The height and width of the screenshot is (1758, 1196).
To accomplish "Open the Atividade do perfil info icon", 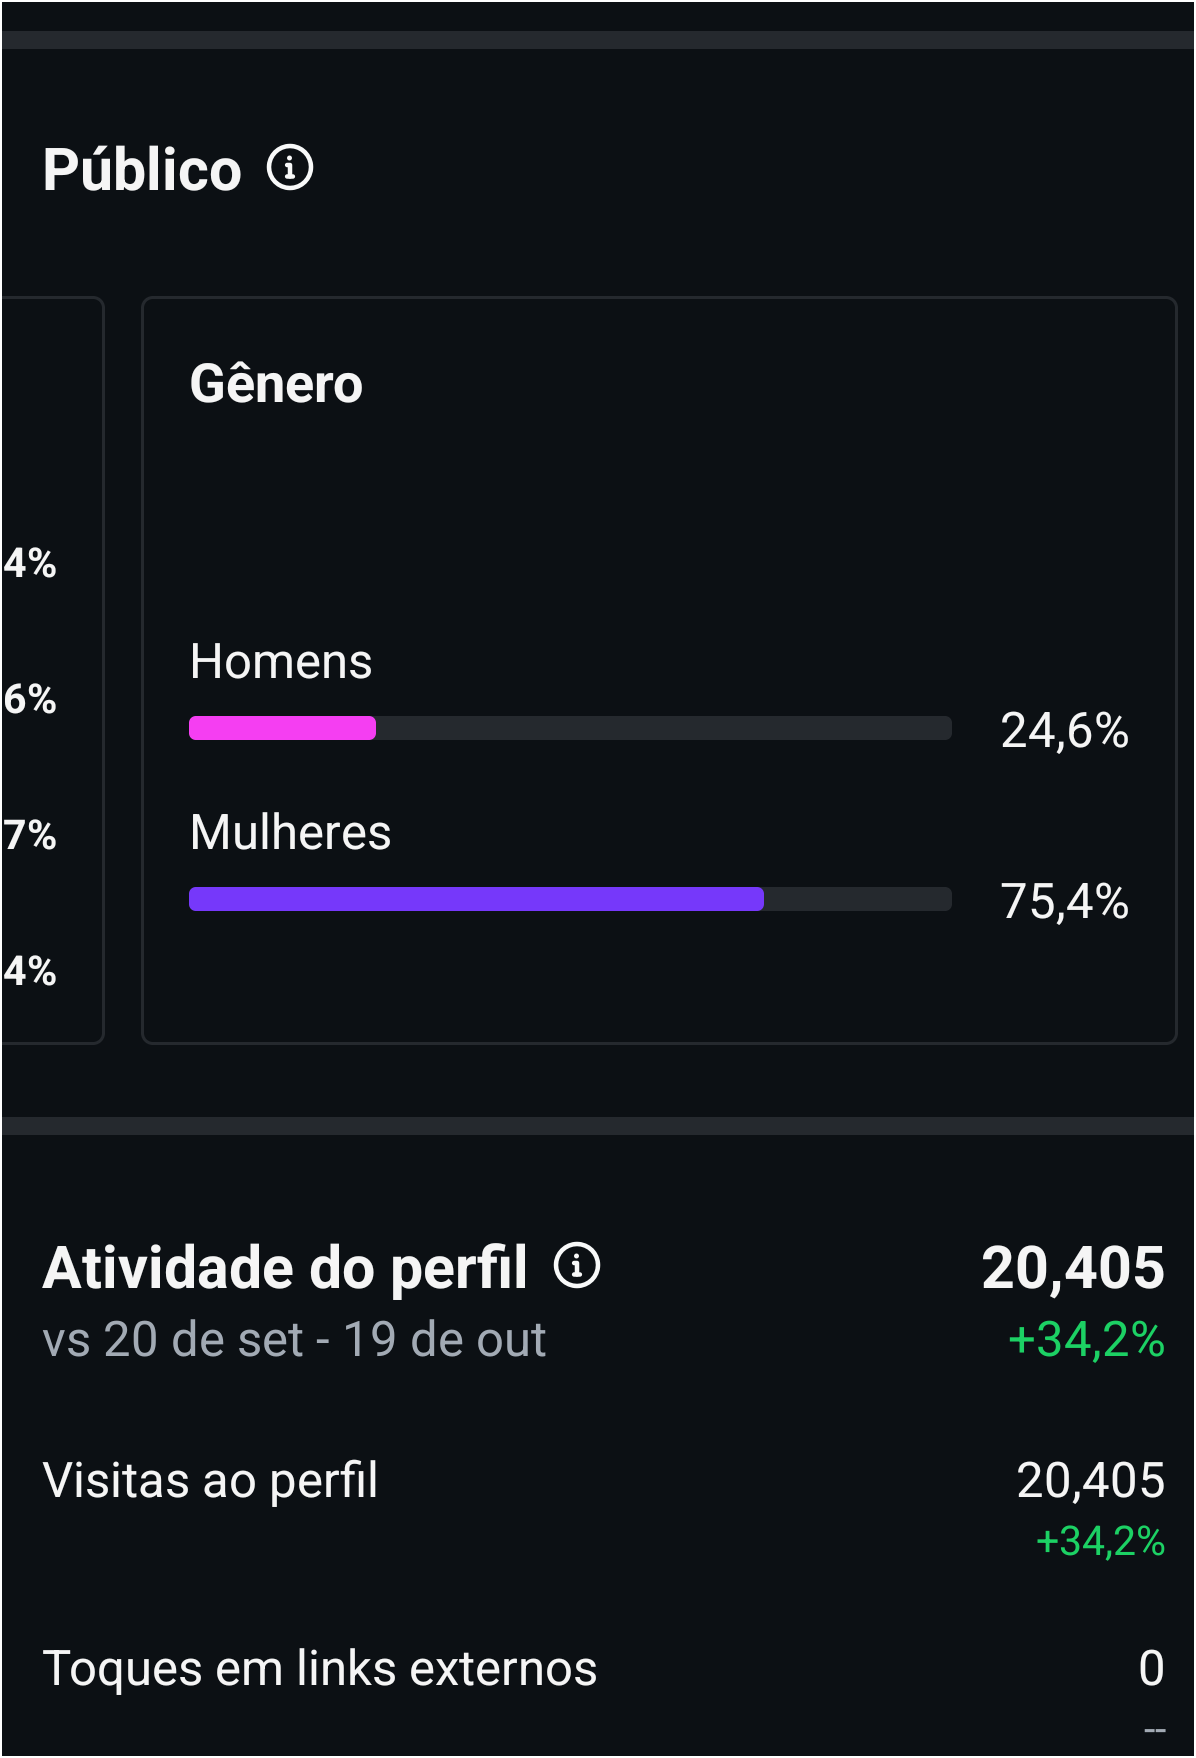I will (x=577, y=1266).
